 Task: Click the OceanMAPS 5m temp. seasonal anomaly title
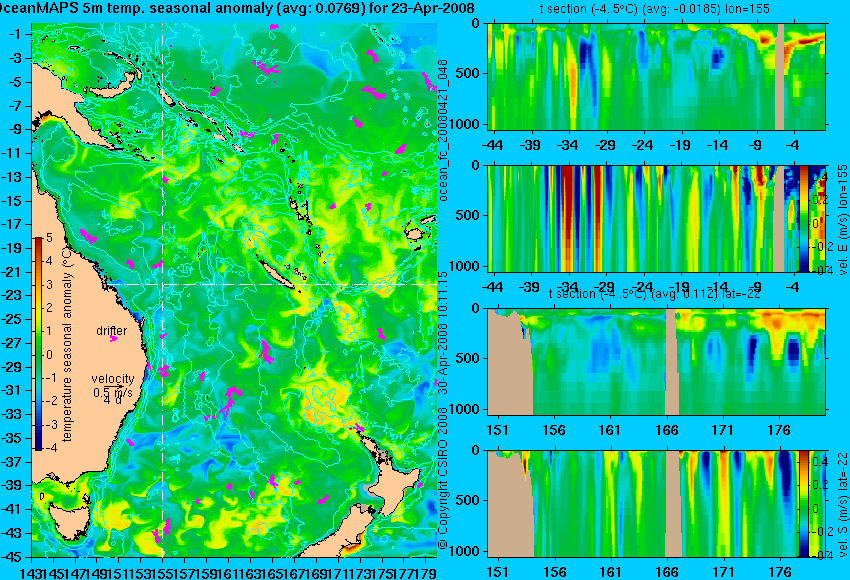pyautogui.click(x=237, y=8)
